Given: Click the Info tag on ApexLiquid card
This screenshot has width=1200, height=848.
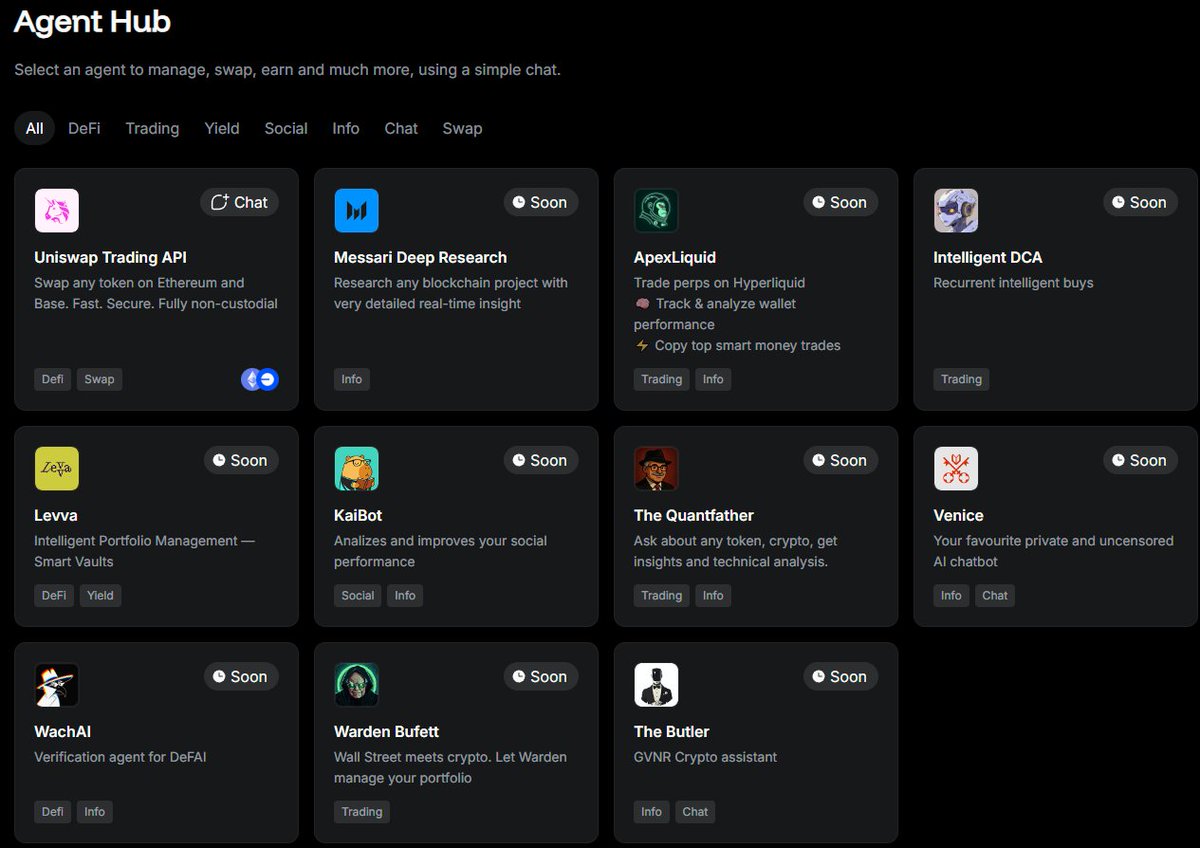Looking at the screenshot, I should point(713,379).
